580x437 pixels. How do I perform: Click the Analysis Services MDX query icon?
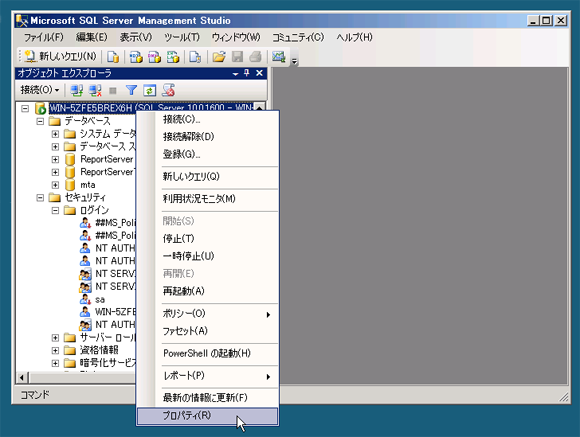(x=136, y=57)
